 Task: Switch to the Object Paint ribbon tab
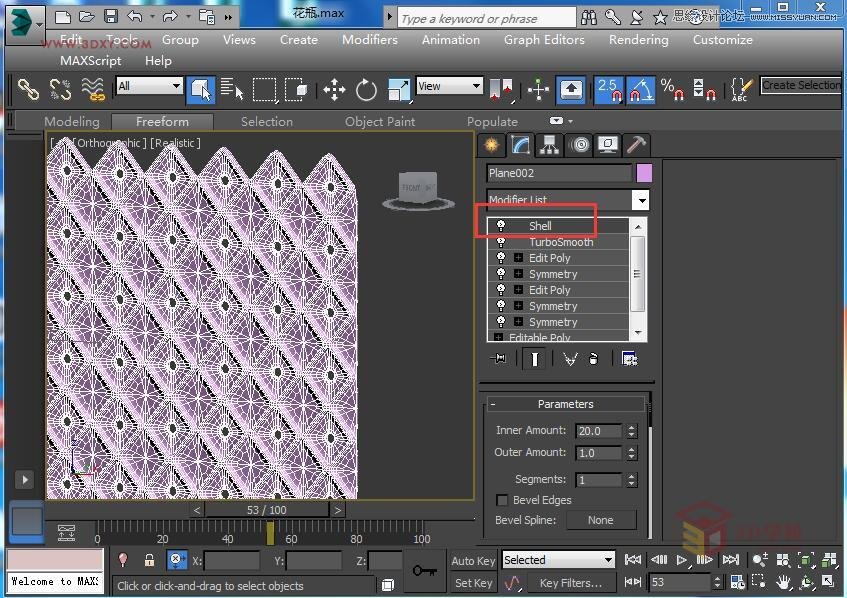[x=379, y=121]
